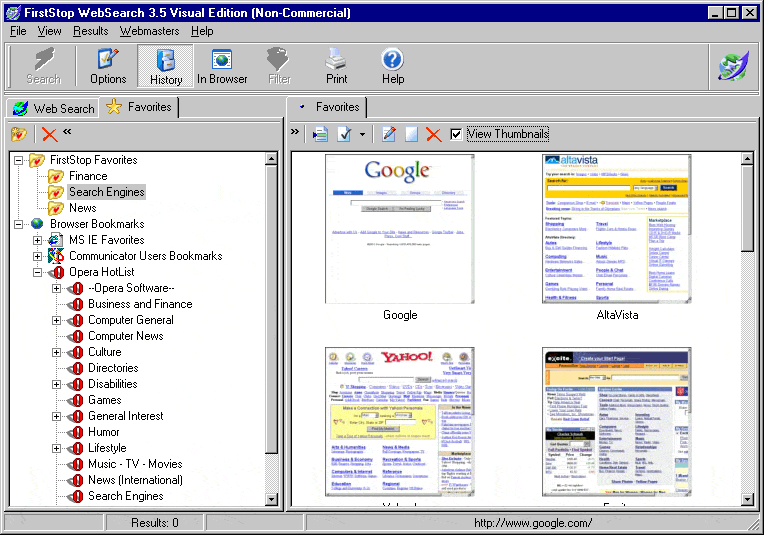Image resolution: width=764 pixels, height=535 pixels.
Task: Click the tree panel scroll down arrow
Action: click(x=272, y=499)
